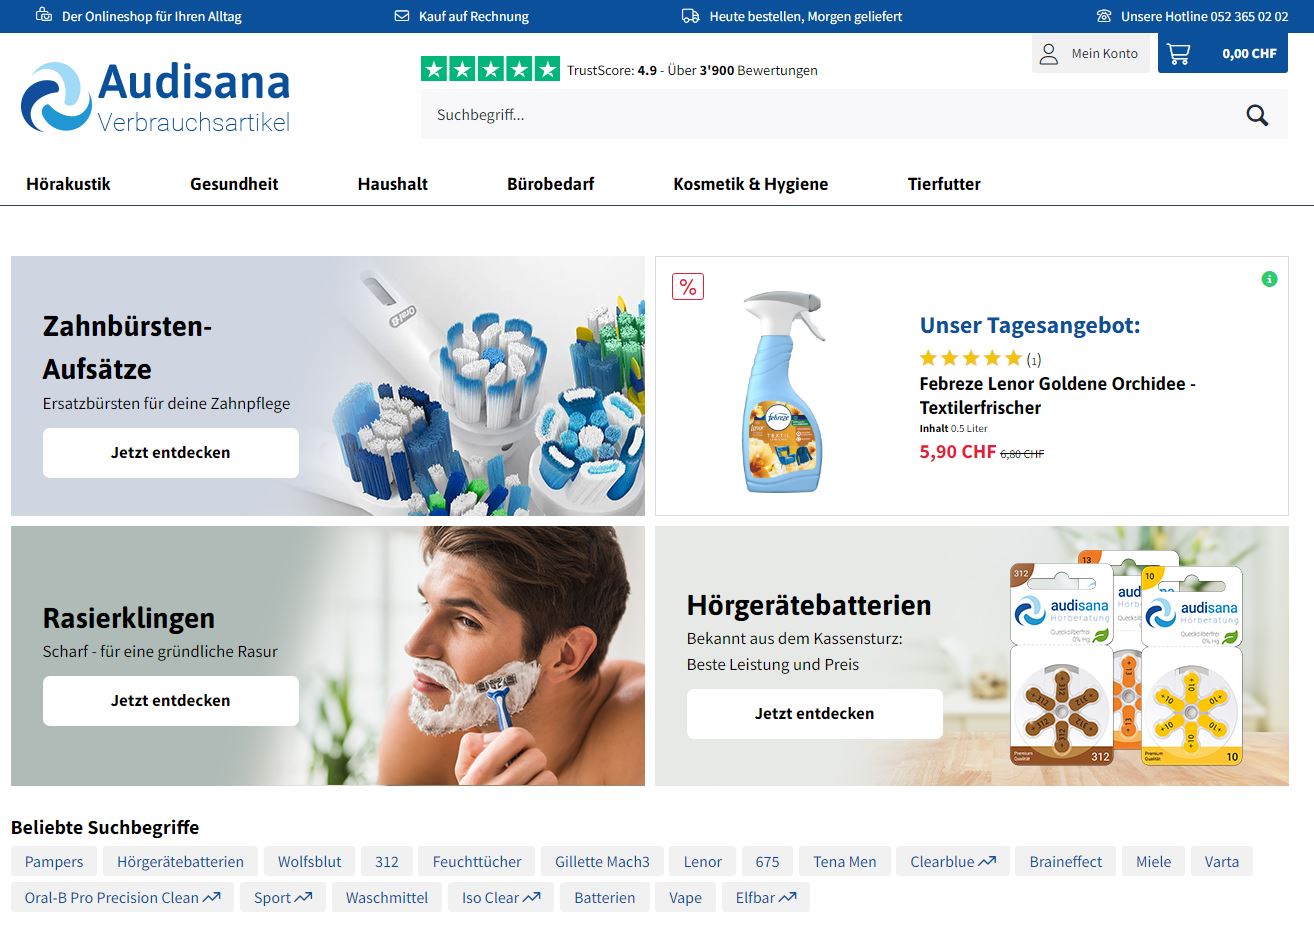Click the Audisana logo
Viewport: 1314px width, 925px height.
[x=155, y=98]
